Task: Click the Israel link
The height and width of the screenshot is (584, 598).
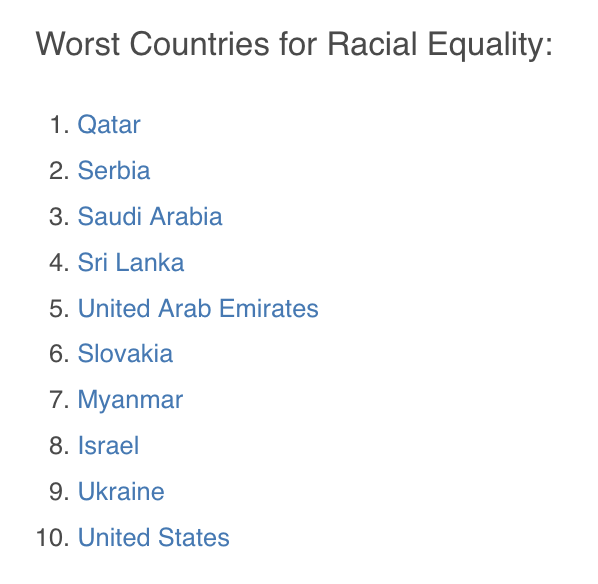Action: tap(108, 446)
